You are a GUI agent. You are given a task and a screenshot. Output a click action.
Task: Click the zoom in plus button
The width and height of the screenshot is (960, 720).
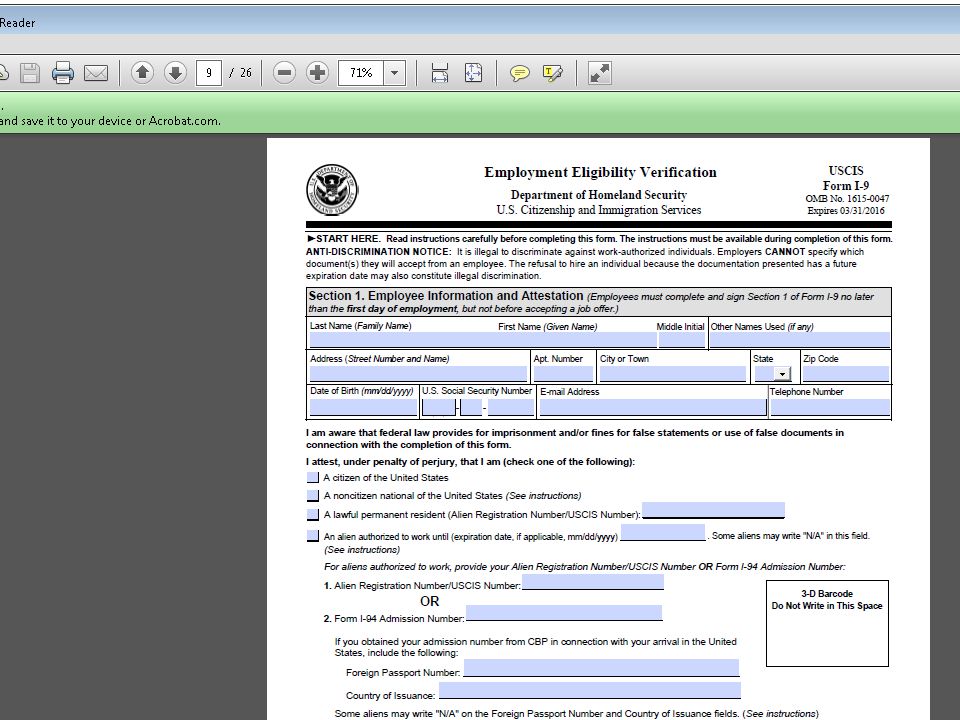(317, 73)
